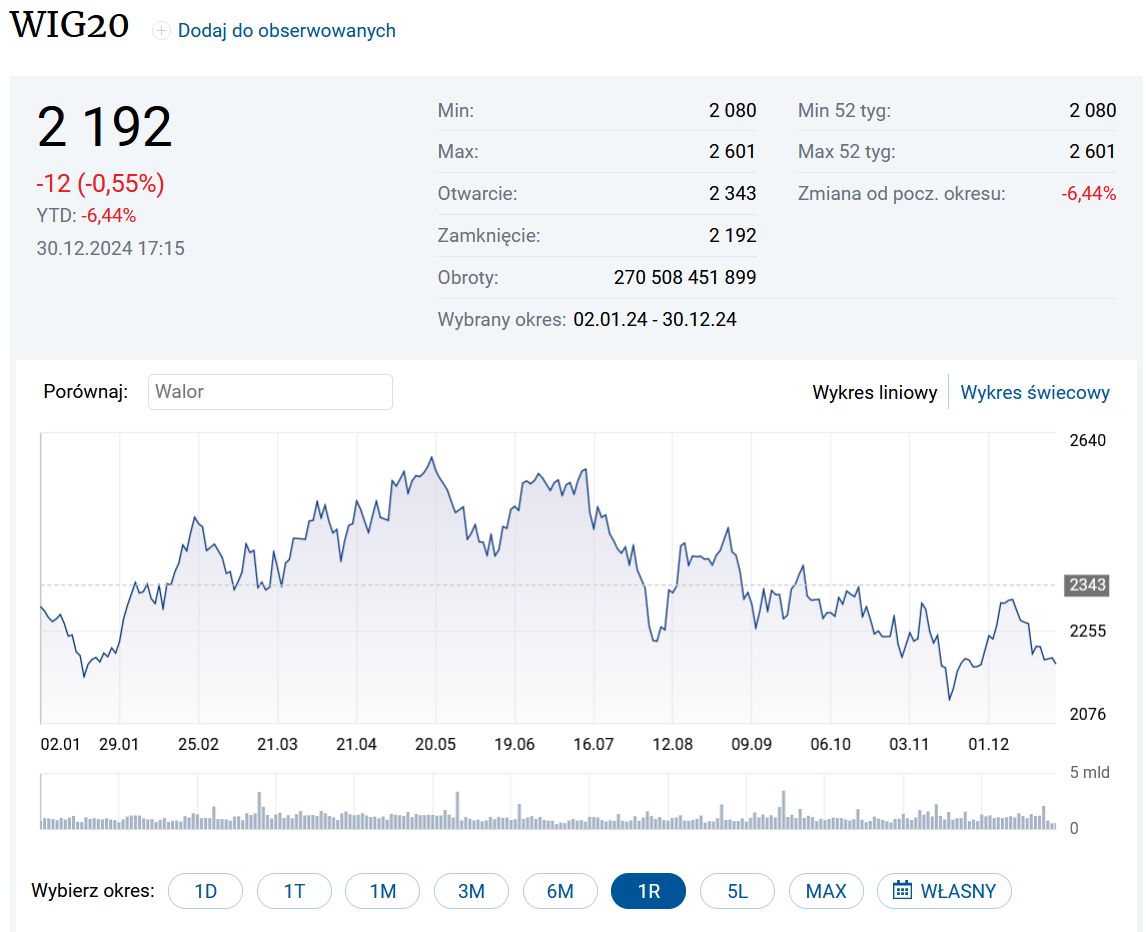This screenshot has height=932, width=1146.
Task: Click the plus icon beside Dodaj do obserwowanych
Action: coord(161,31)
